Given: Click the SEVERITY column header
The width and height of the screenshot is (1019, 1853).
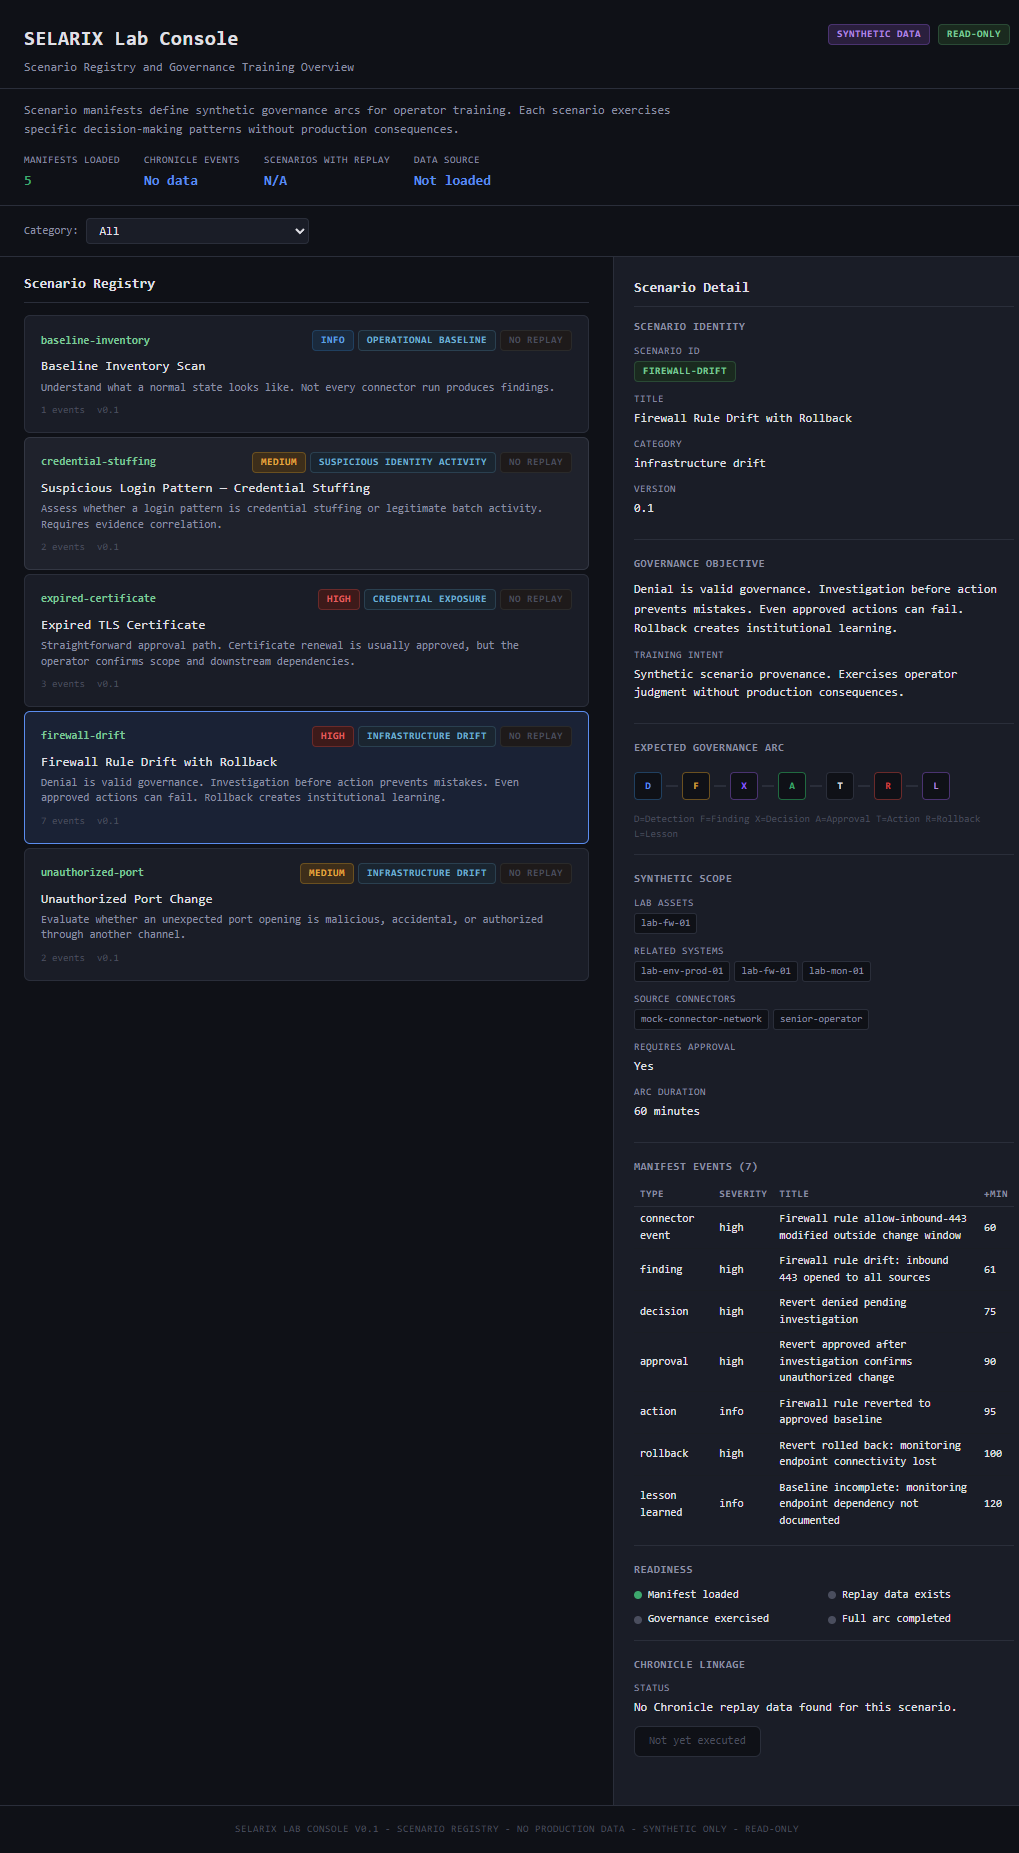Looking at the screenshot, I should 743,1194.
